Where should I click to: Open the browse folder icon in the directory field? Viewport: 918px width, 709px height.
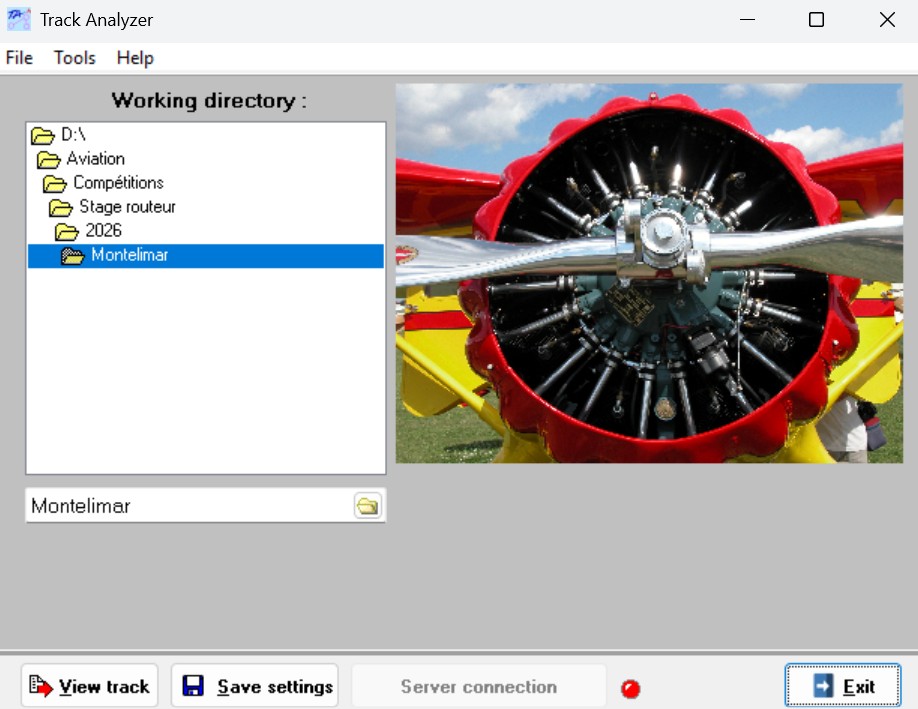click(367, 506)
